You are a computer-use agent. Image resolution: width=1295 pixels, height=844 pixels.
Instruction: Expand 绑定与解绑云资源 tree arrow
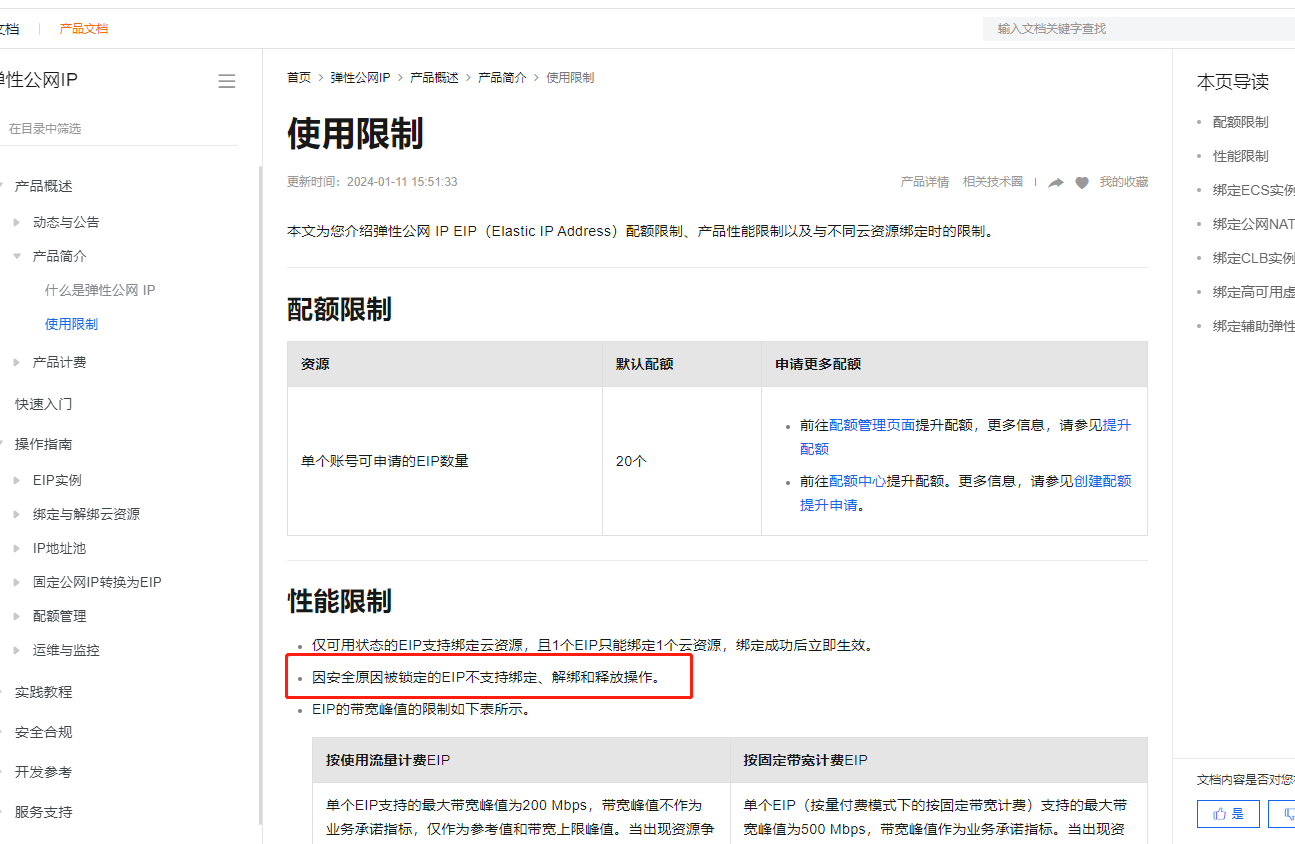click(x=17, y=514)
